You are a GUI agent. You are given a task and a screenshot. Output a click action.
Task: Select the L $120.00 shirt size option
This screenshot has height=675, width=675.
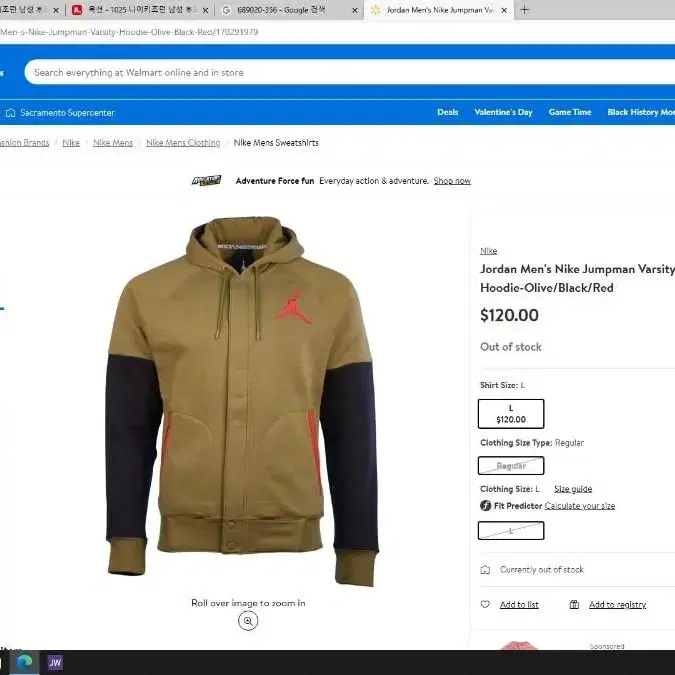click(x=511, y=414)
